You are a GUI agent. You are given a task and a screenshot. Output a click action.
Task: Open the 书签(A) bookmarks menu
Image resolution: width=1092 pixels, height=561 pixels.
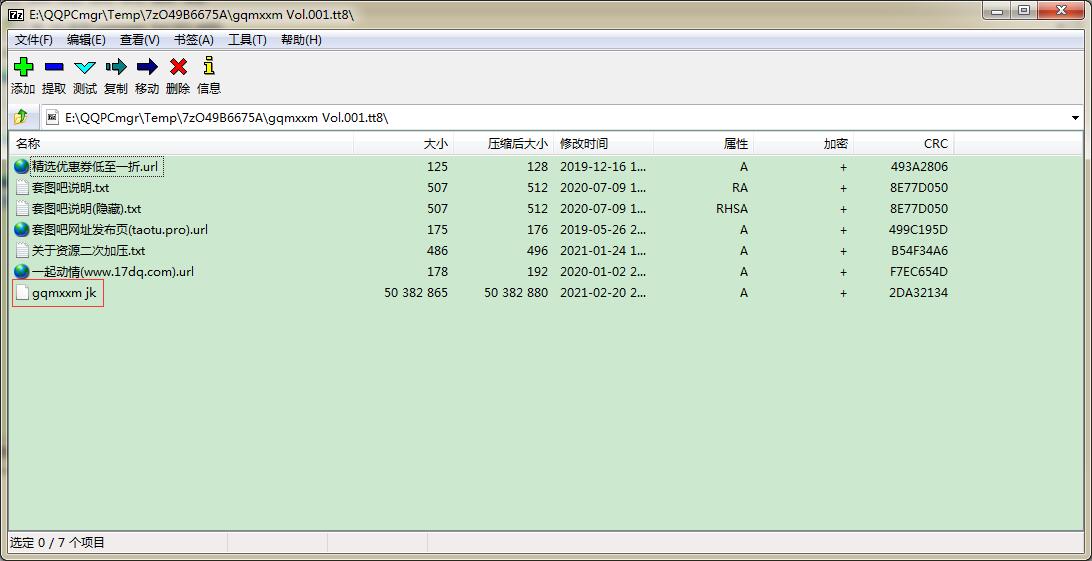point(193,40)
